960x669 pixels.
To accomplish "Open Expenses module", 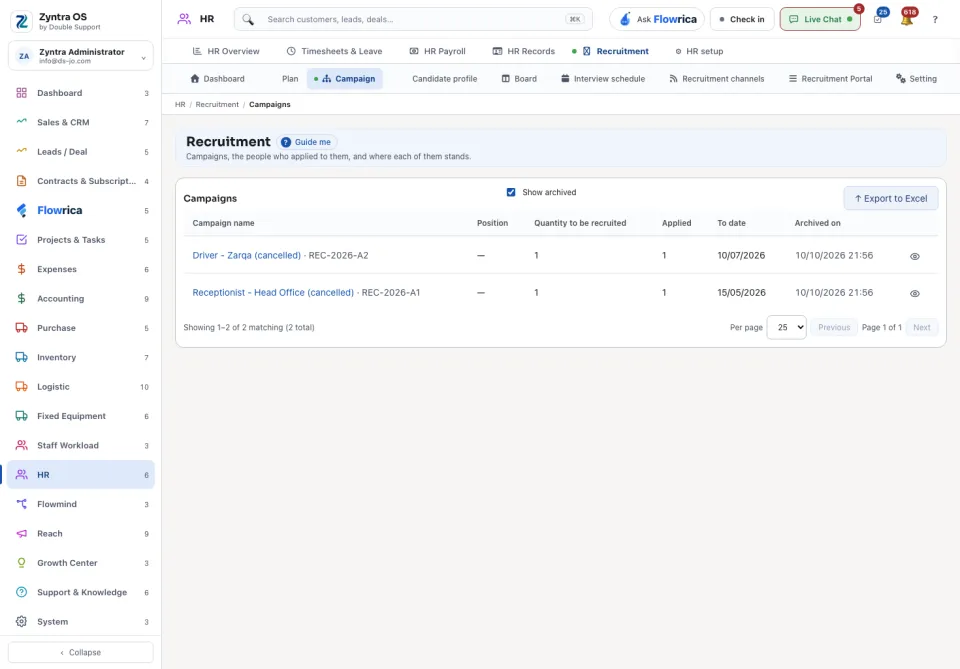I will [x=81, y=269].
